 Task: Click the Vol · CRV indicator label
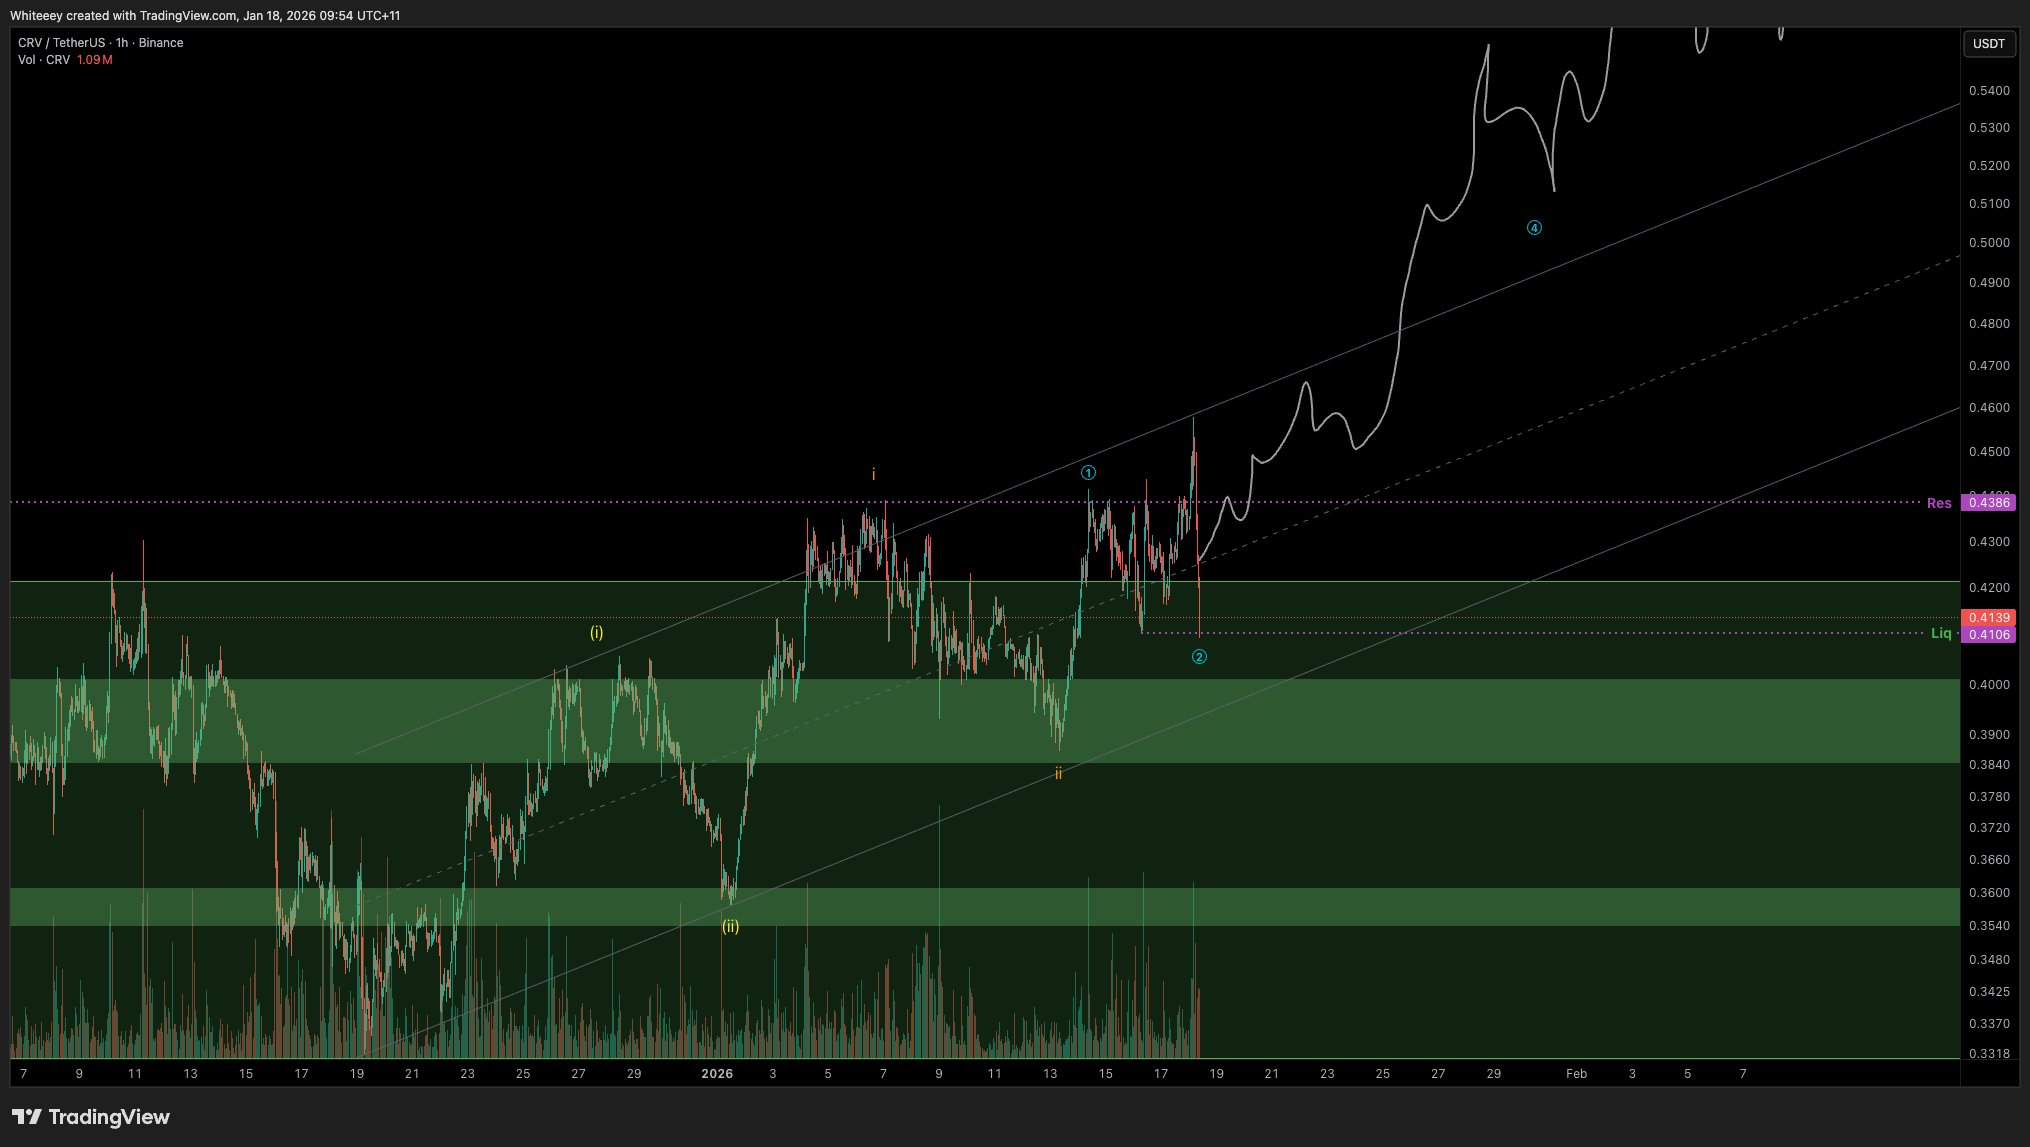44,60
